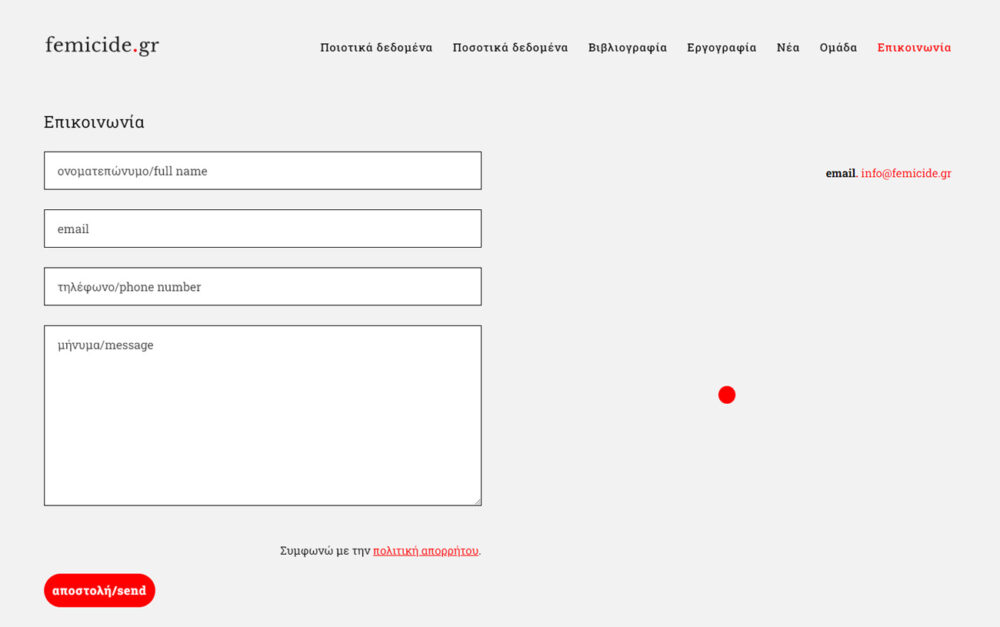Click inside the μήνυμα/message text area

(x=262, y=415)
